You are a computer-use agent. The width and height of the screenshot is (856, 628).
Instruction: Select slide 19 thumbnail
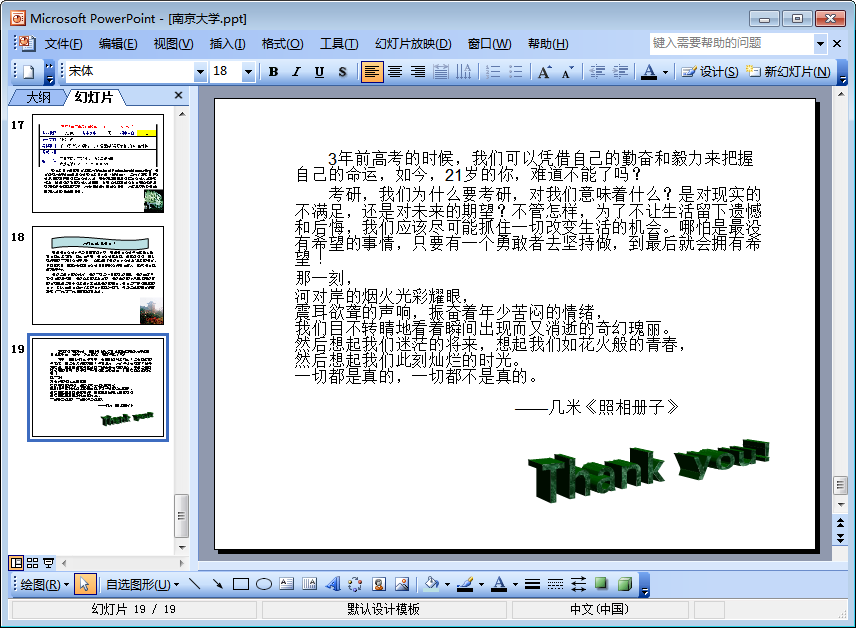point(98,388)
